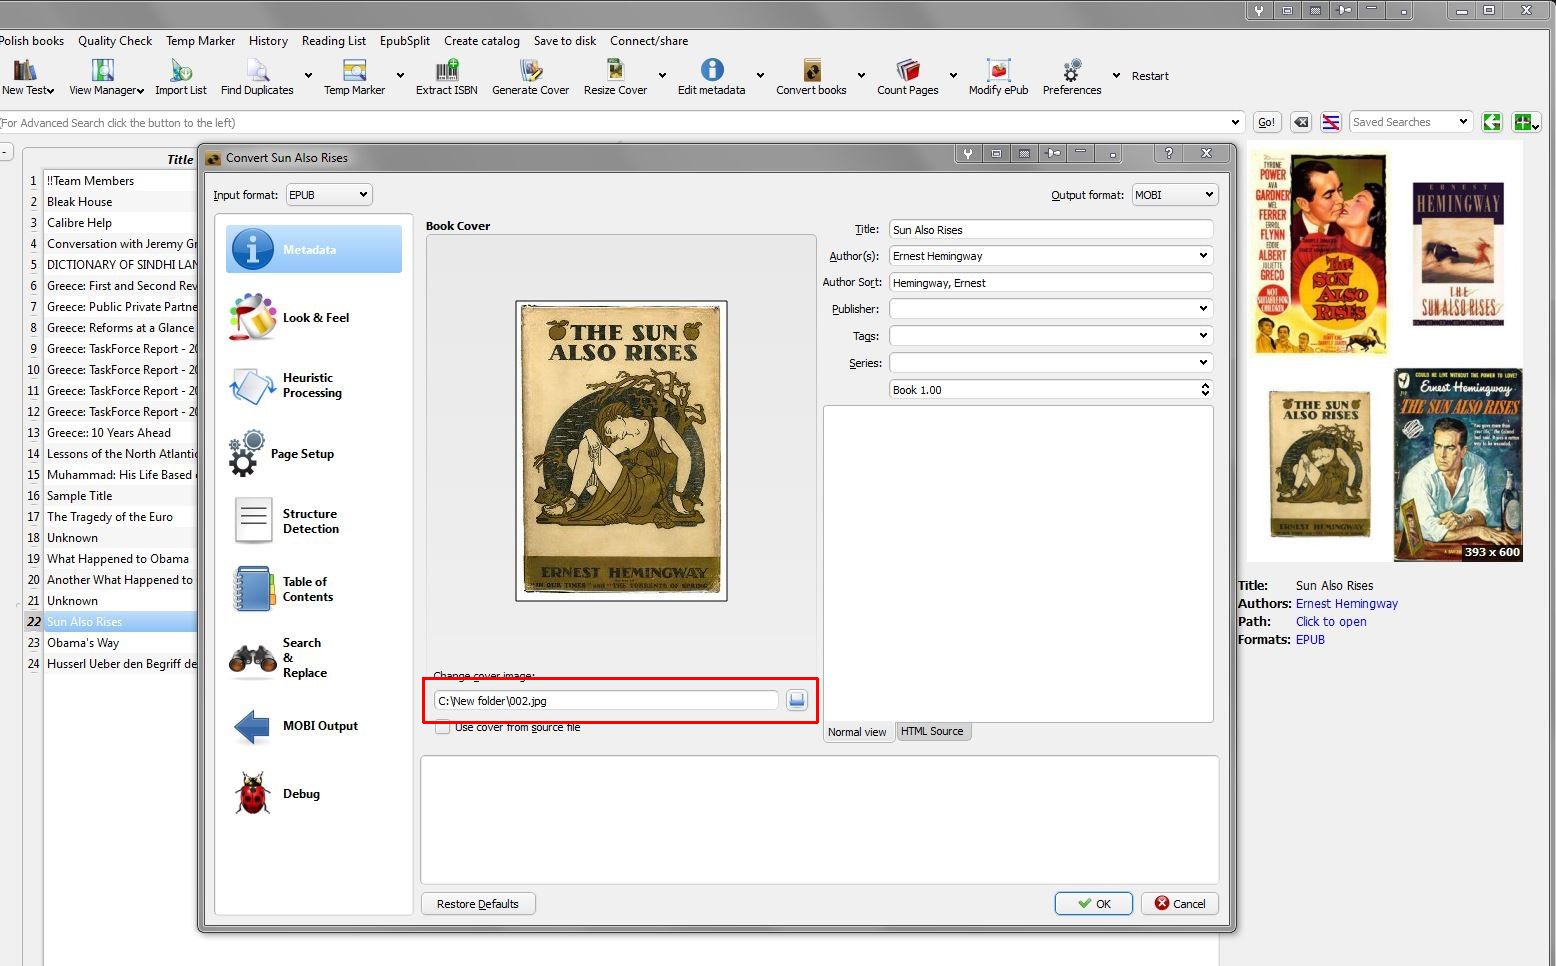Expand the Author(s) dropdown

[1203, 256]
